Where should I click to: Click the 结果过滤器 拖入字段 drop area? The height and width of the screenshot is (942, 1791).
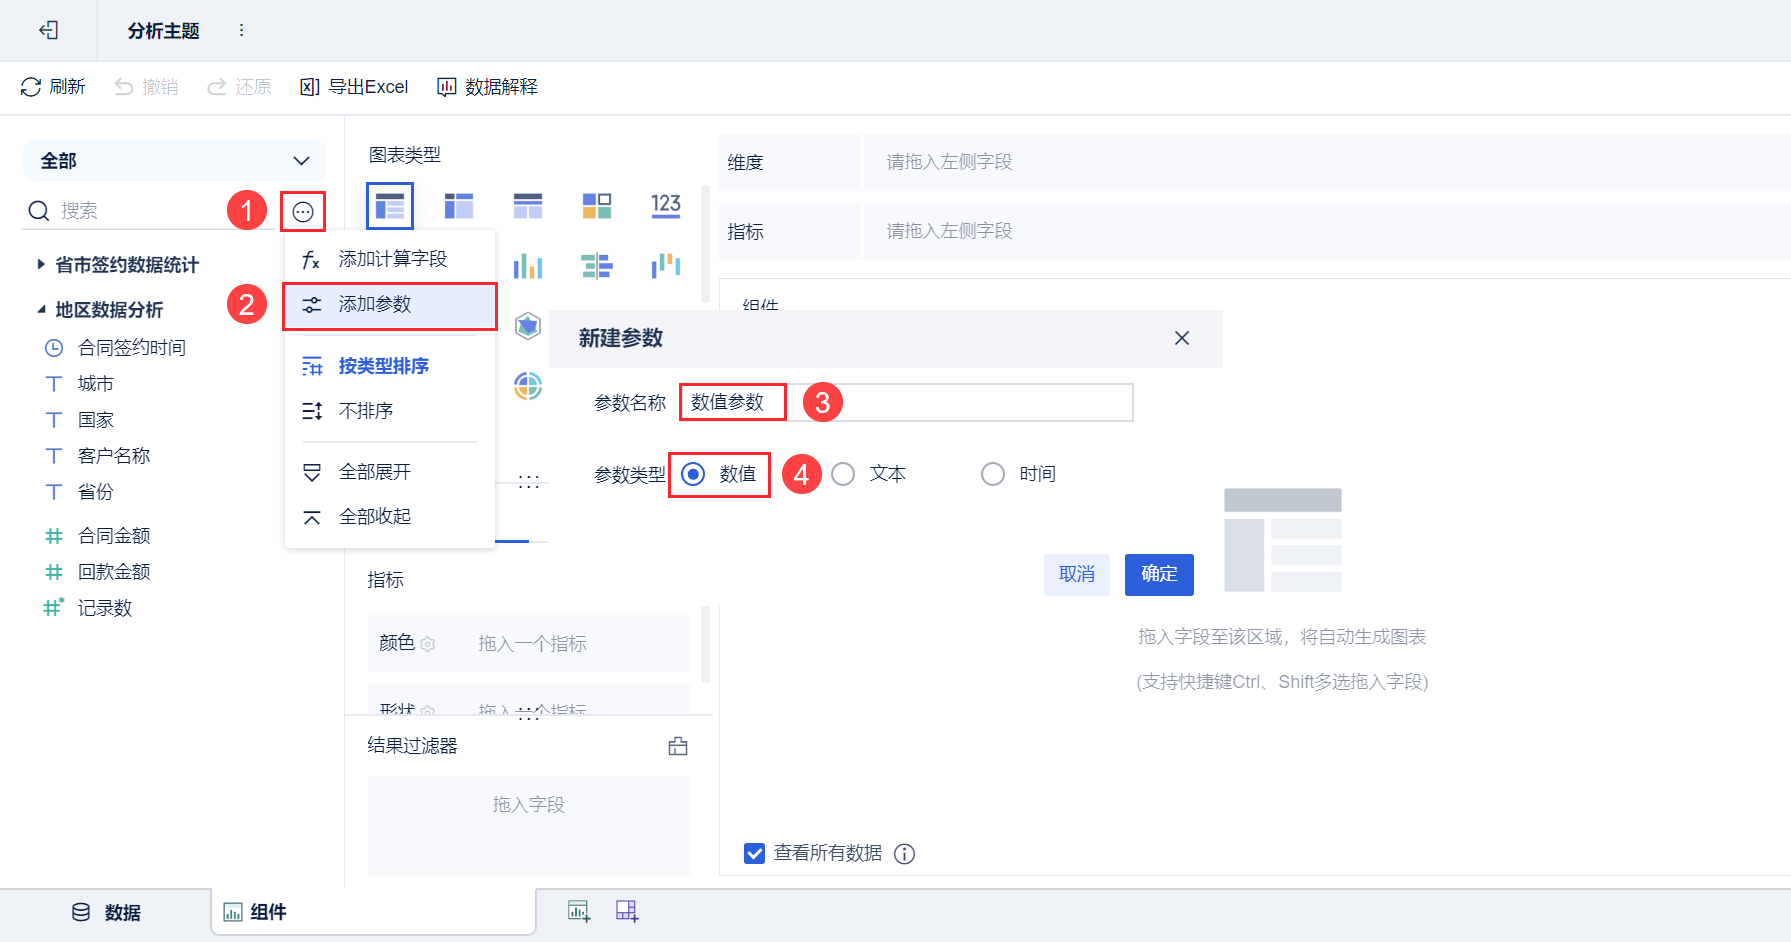click(529, 825)
